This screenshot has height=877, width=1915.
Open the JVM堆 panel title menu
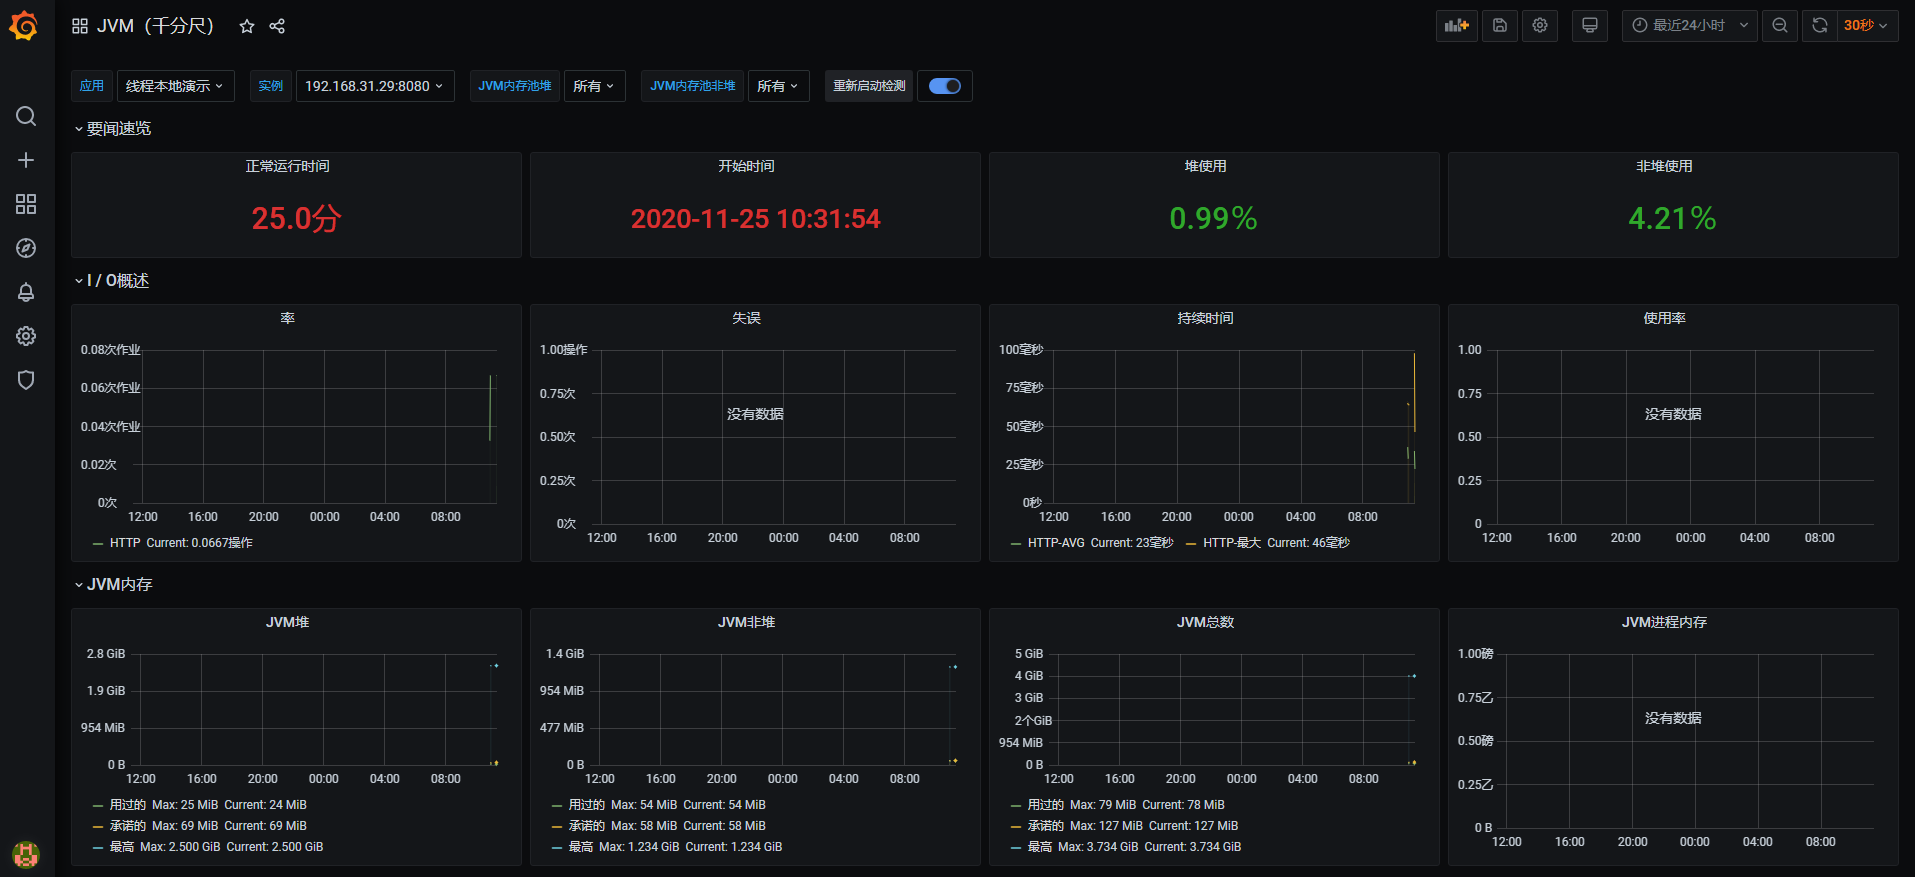pyautogui.click(x=288, y=622)
